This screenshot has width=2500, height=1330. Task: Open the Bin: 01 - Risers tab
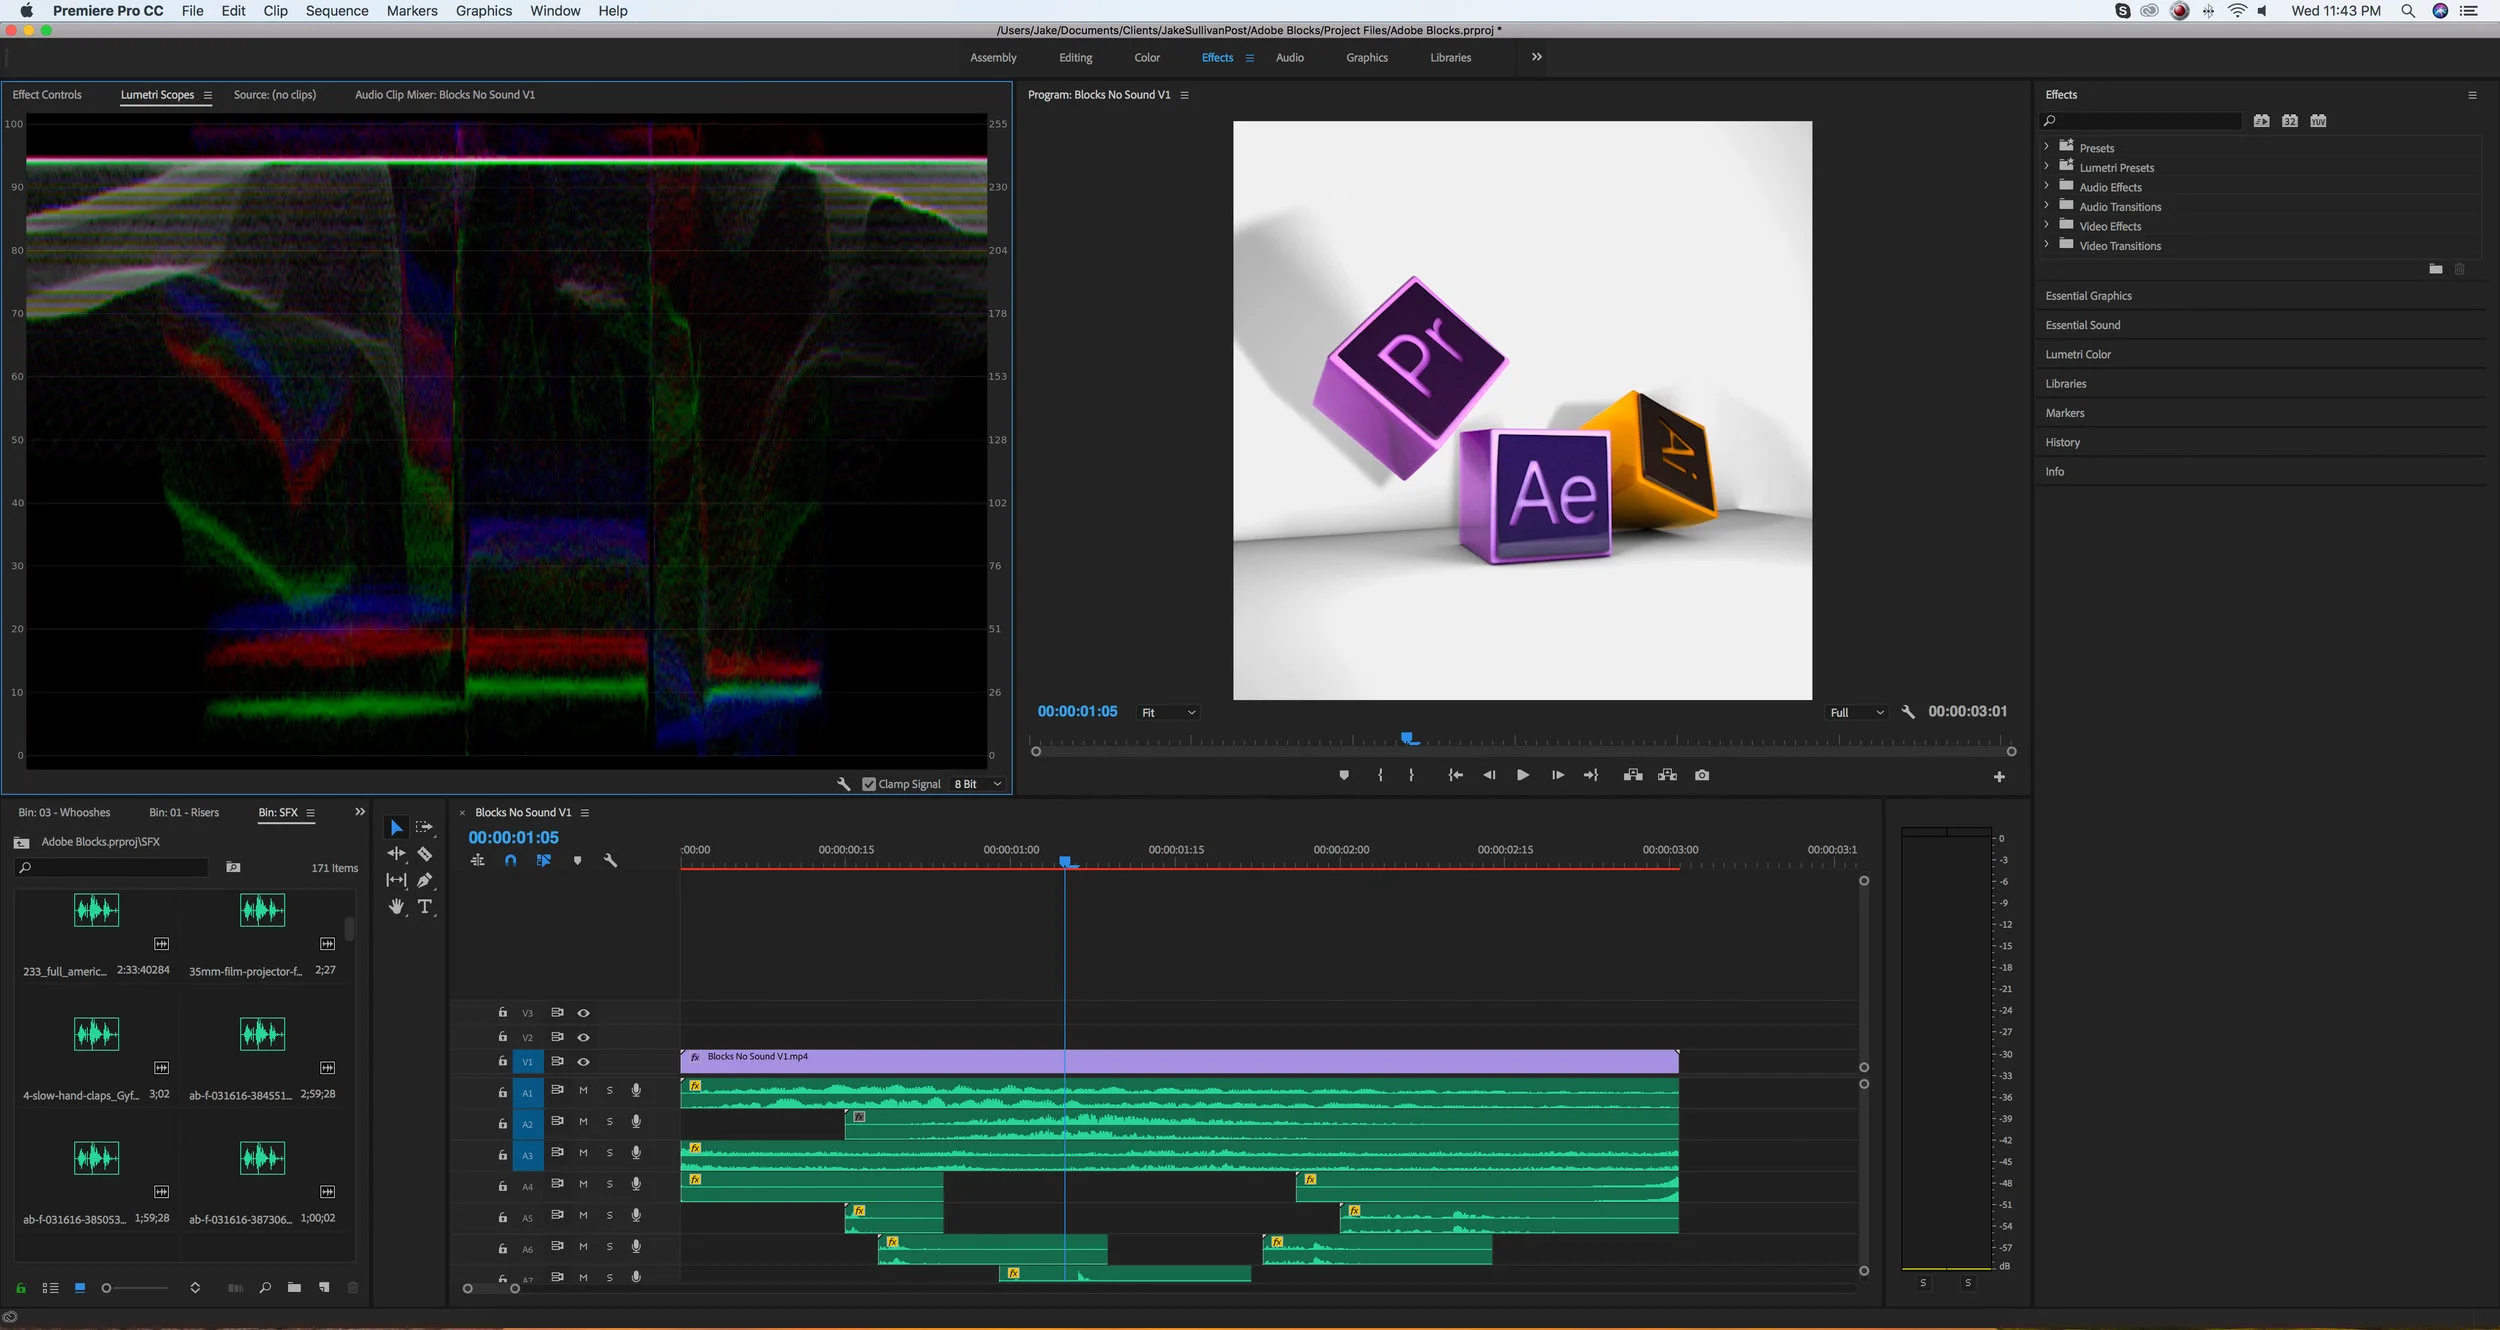[x=184, y=813]
